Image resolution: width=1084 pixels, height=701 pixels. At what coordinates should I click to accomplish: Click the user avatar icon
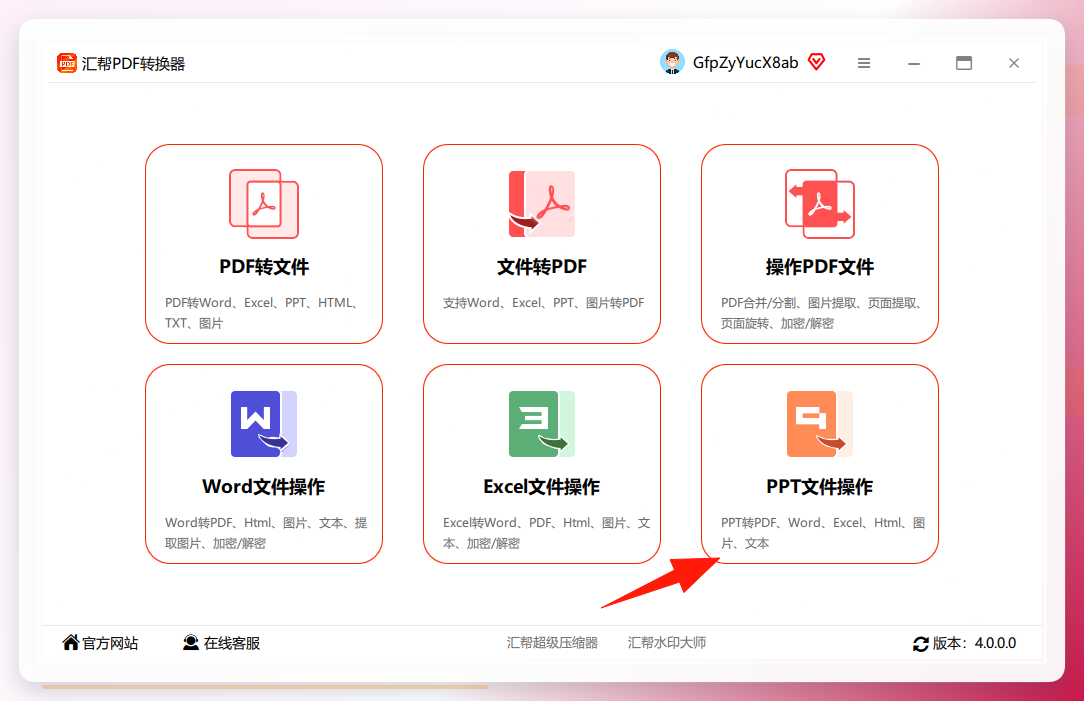(x=672, y=62)
